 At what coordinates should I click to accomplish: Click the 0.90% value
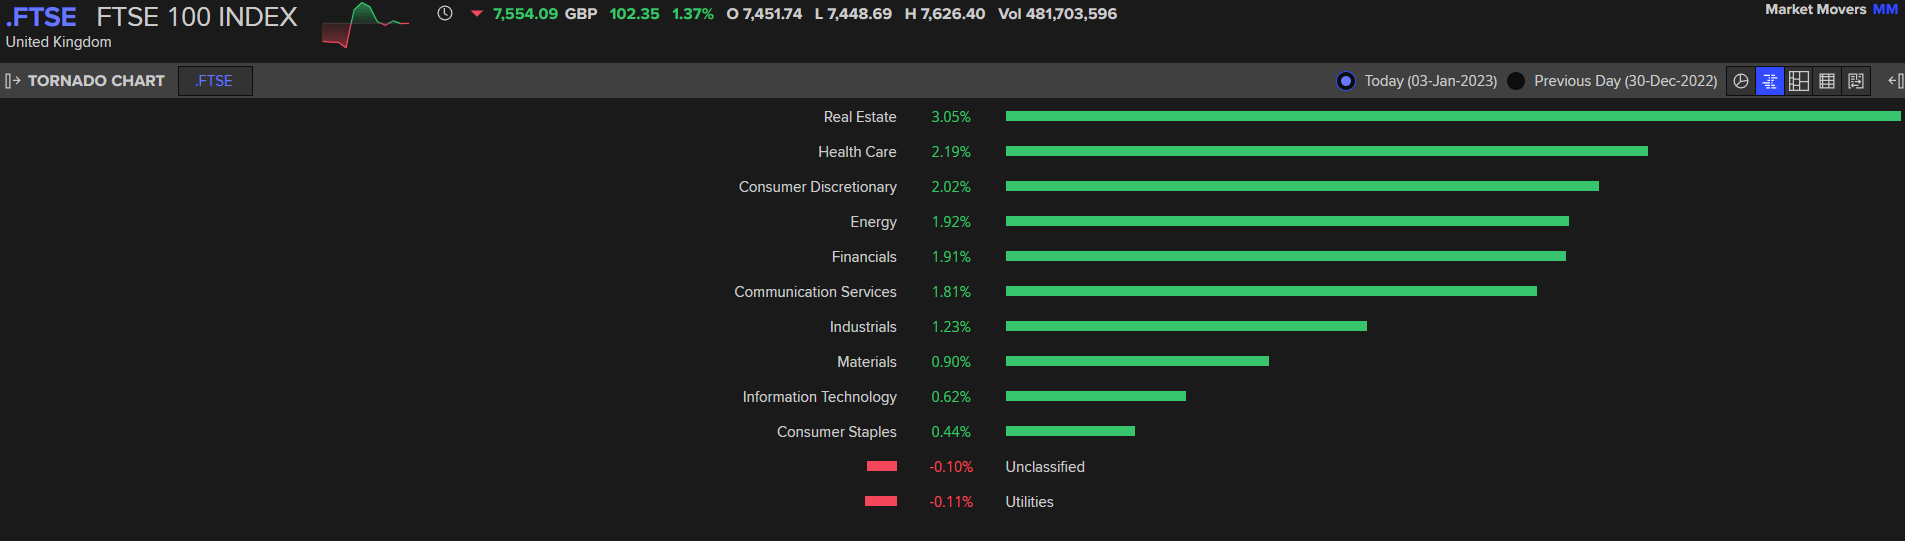pos(951,362)
